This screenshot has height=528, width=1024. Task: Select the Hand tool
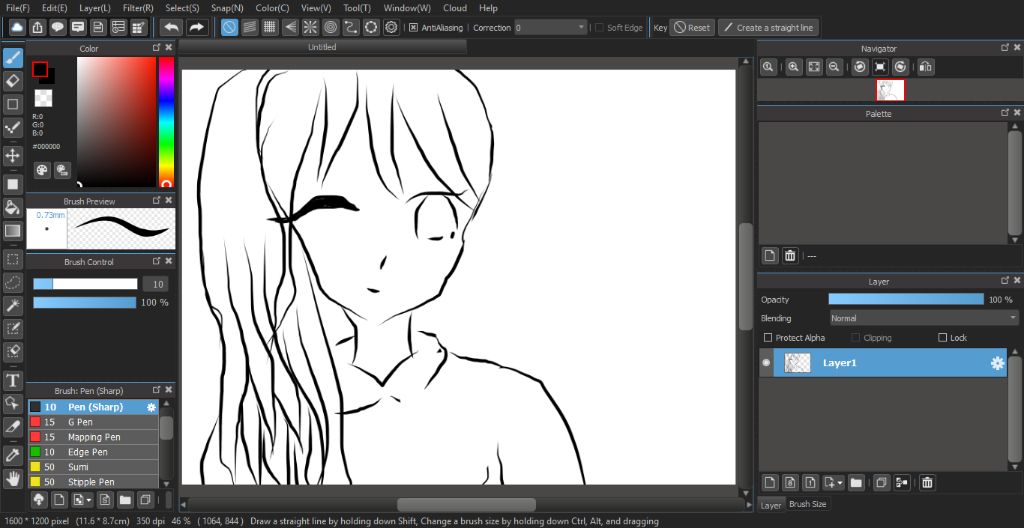[12, 478]
